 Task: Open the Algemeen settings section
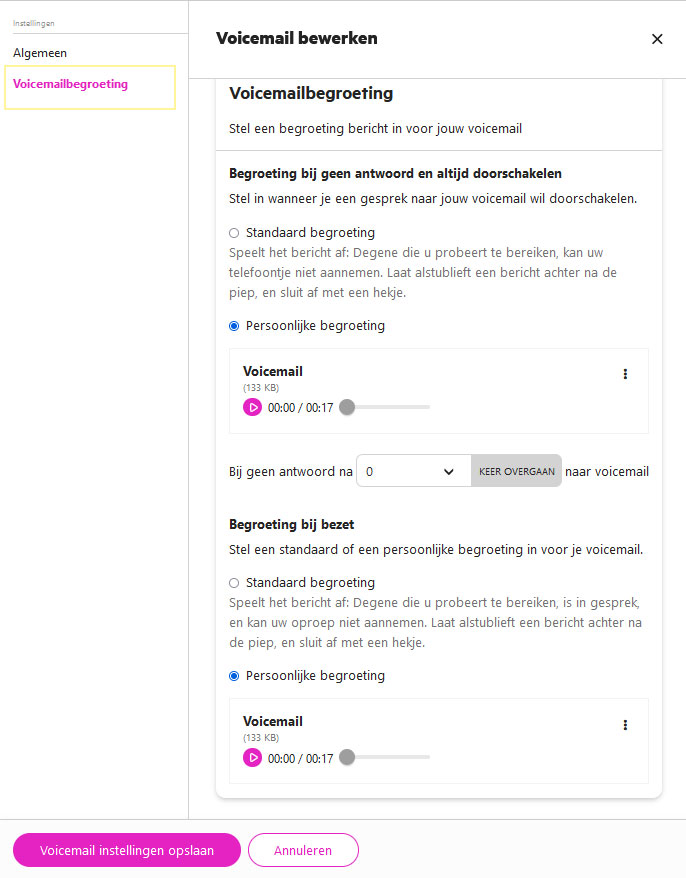40,53
